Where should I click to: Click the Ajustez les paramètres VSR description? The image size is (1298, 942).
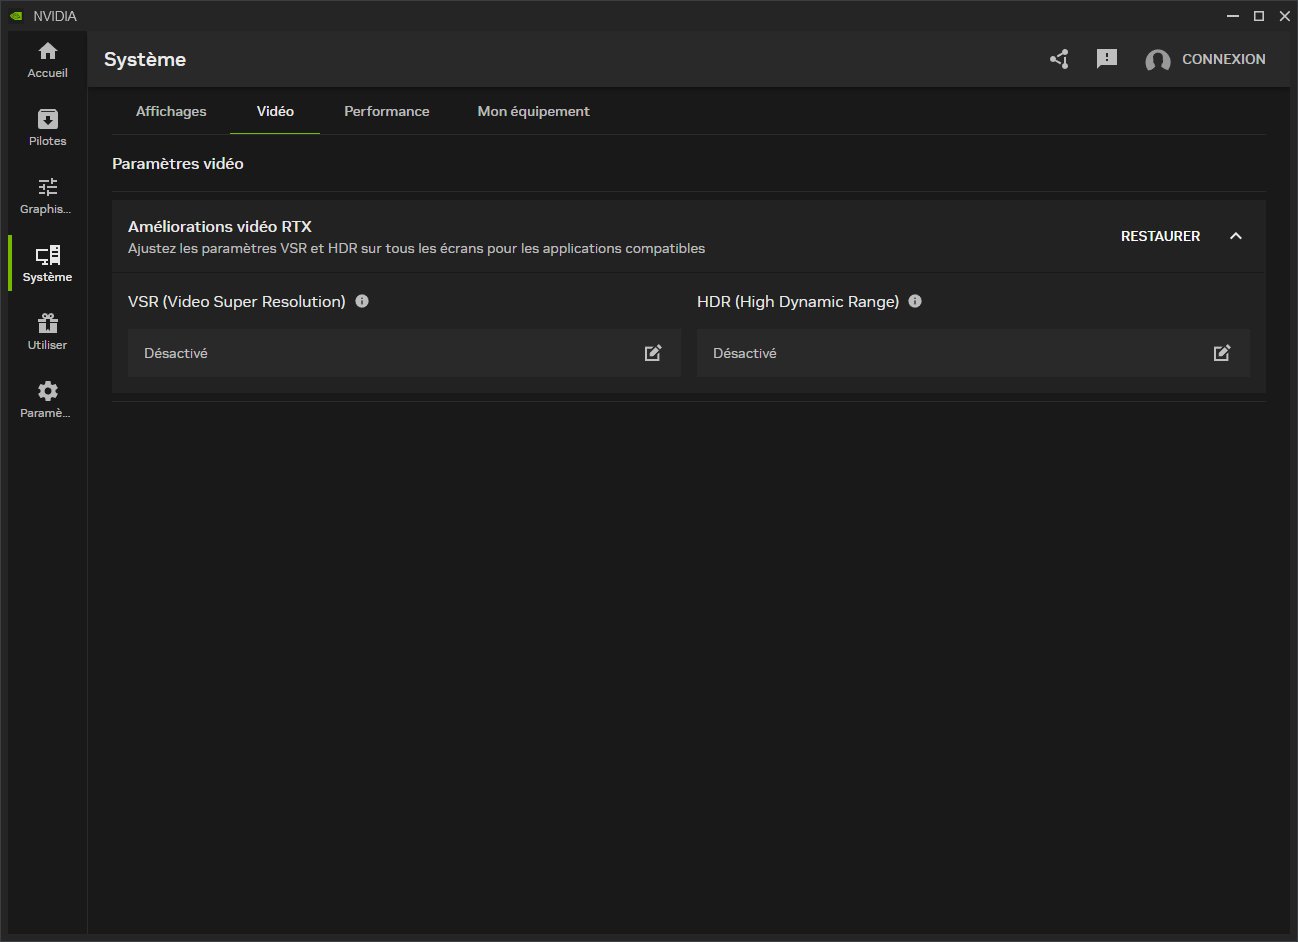[x=416, y=248]
